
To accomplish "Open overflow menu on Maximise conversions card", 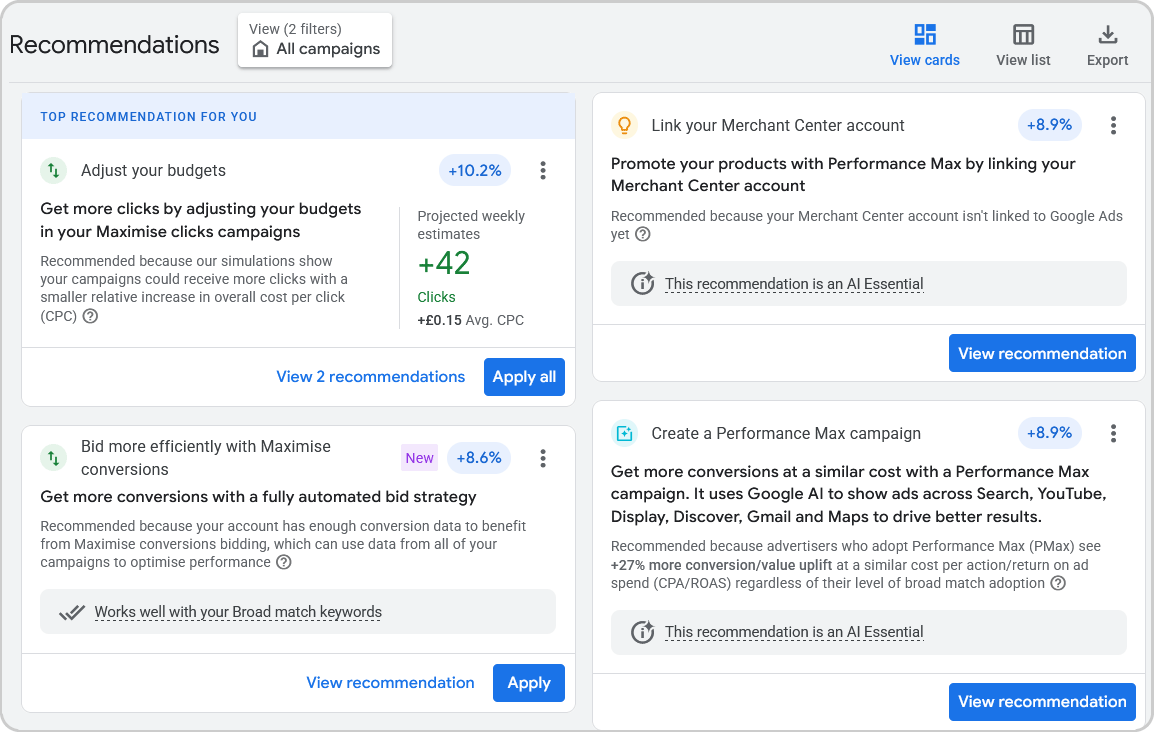I will 542,457.
